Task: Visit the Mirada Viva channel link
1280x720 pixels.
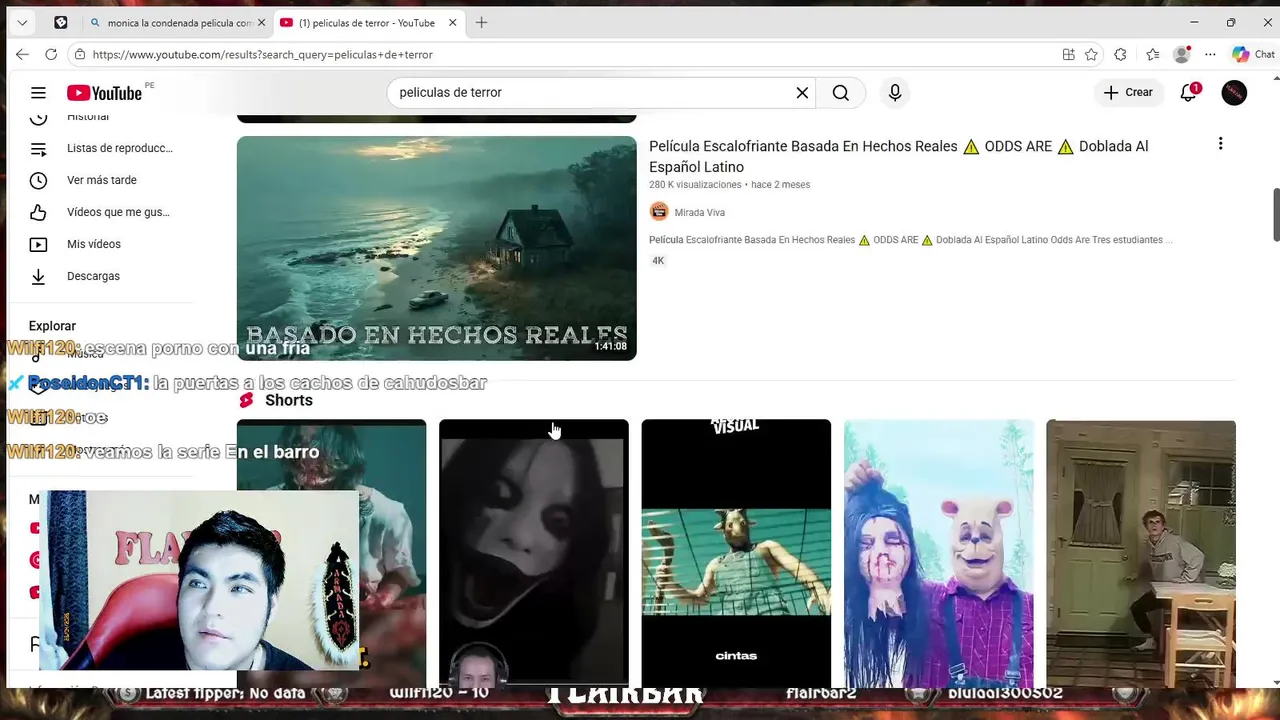Action: click(x=699, y=212)
